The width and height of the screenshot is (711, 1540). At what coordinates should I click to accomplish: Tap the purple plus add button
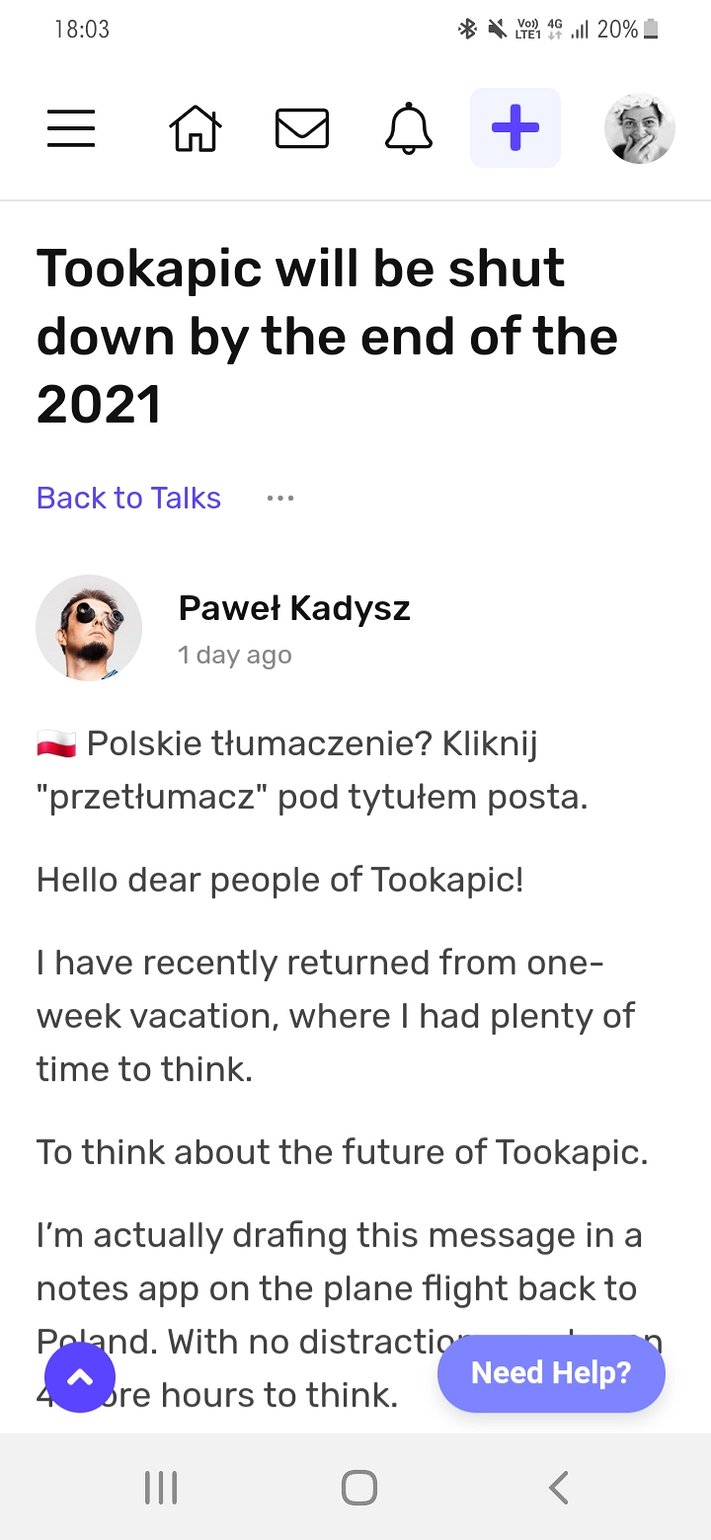515,129
